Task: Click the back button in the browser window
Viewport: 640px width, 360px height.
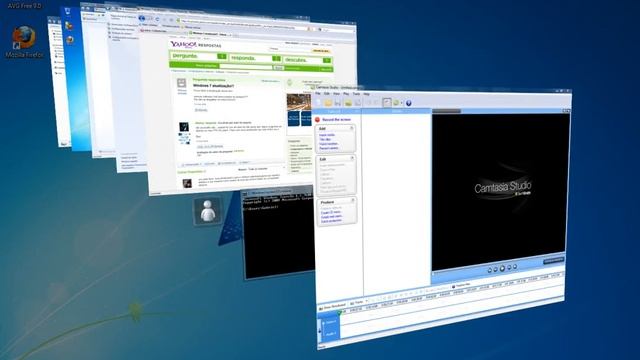Action: [x=142, y=18]
